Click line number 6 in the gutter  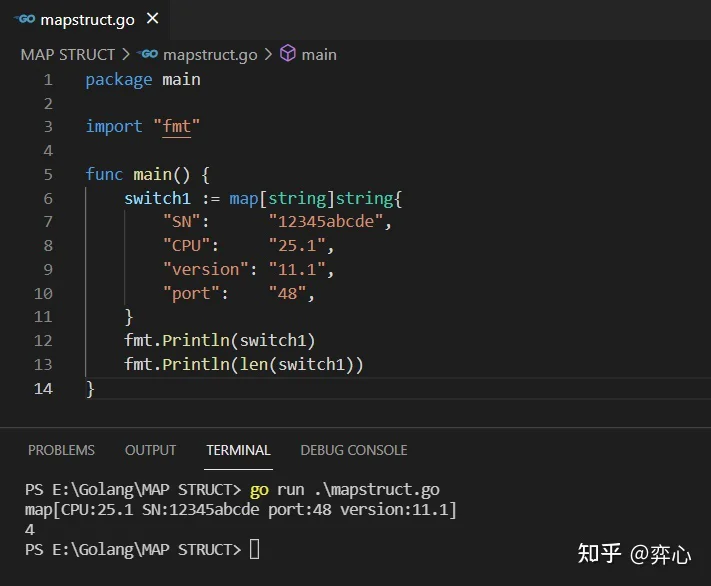click(x=48, y=198)
